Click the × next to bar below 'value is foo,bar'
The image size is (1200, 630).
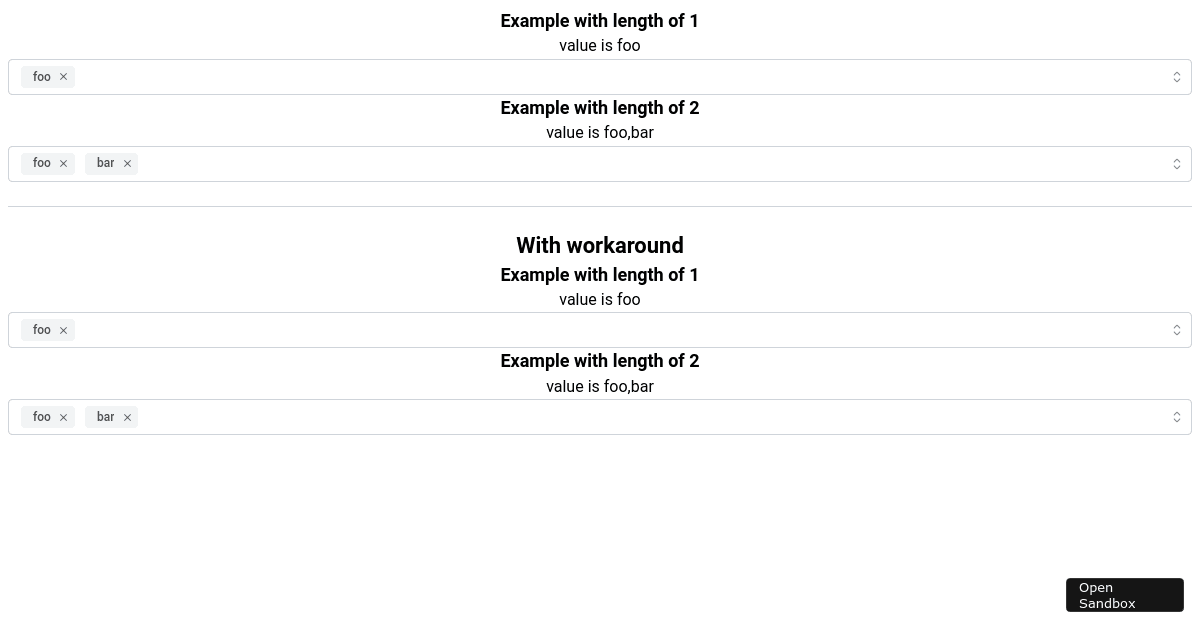click(127, 163)
